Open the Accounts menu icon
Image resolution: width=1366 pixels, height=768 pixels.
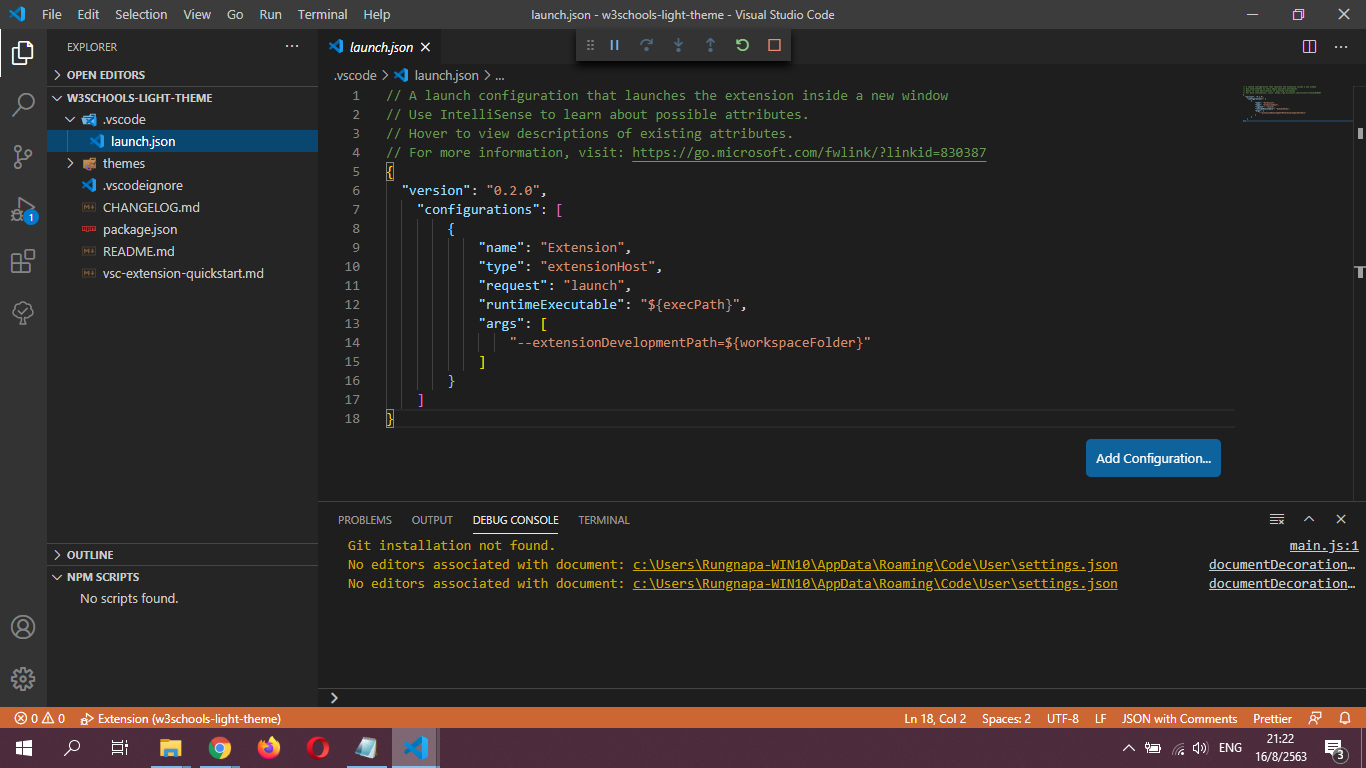(x=23, y=627)
